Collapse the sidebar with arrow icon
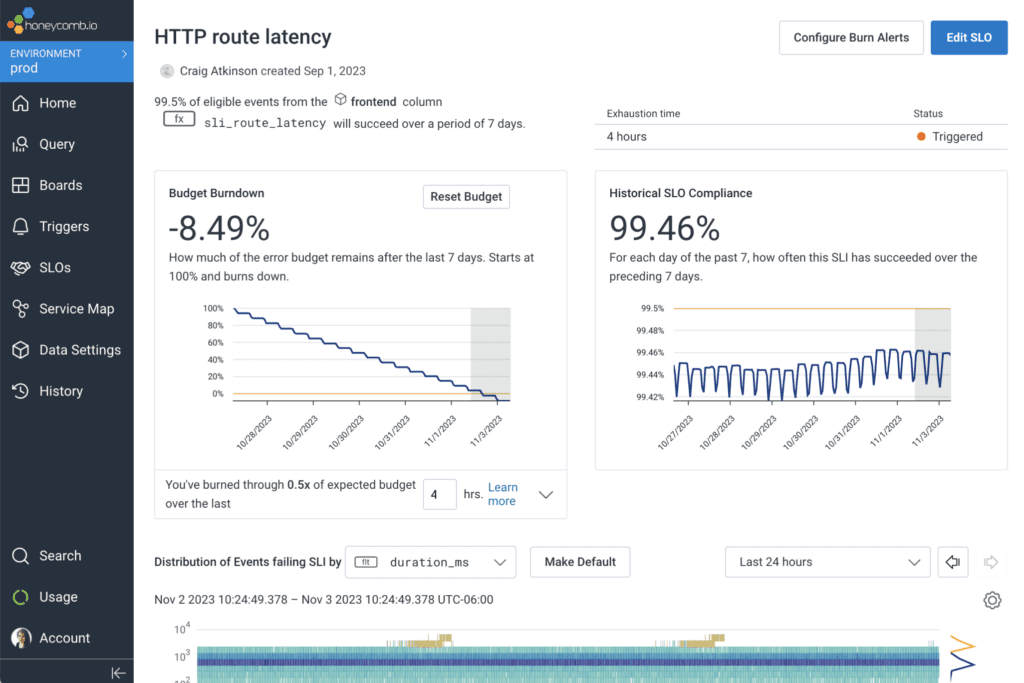 pos(118,673)
